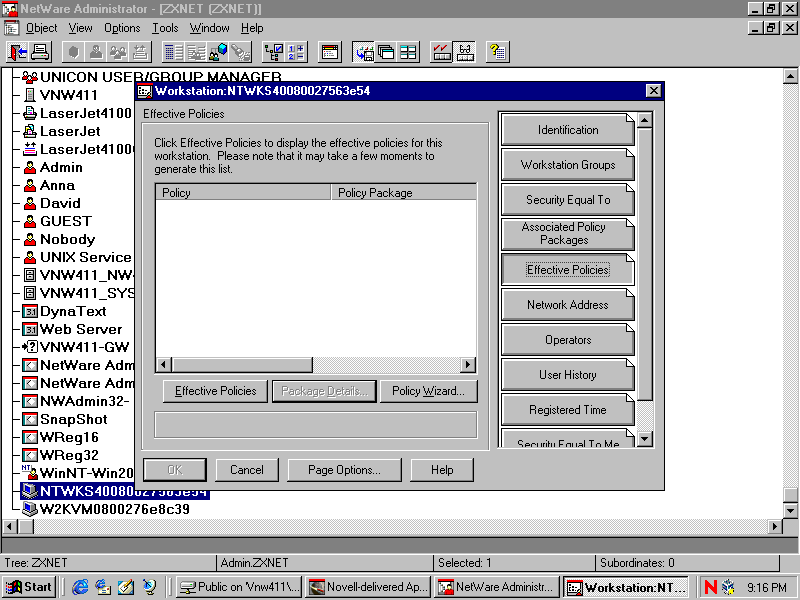Show the Network Address page
This screenshot has height=600, width=800.
(x=568, y=305)
